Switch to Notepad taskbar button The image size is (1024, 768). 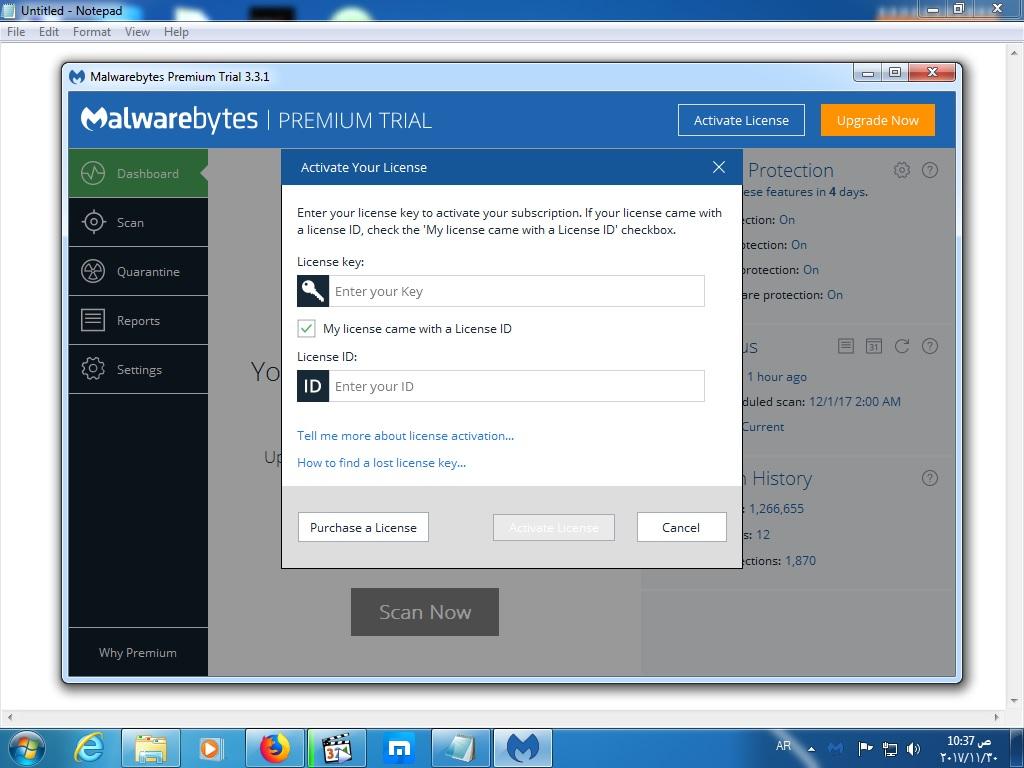pyautogui.click(x=461, y=748)
